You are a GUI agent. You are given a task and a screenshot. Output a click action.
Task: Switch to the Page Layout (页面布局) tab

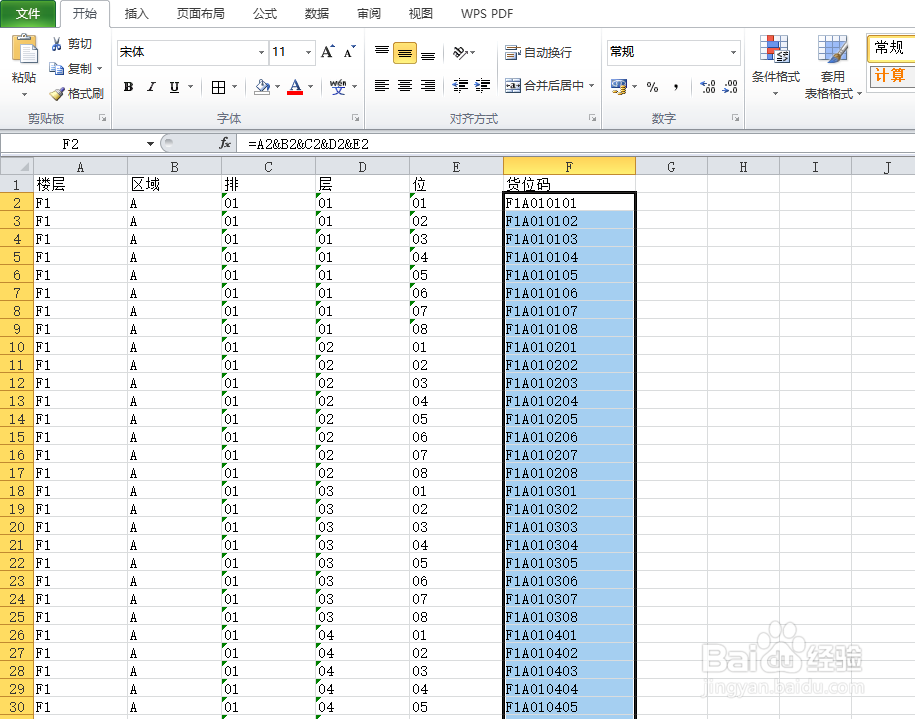pos(201,14)
